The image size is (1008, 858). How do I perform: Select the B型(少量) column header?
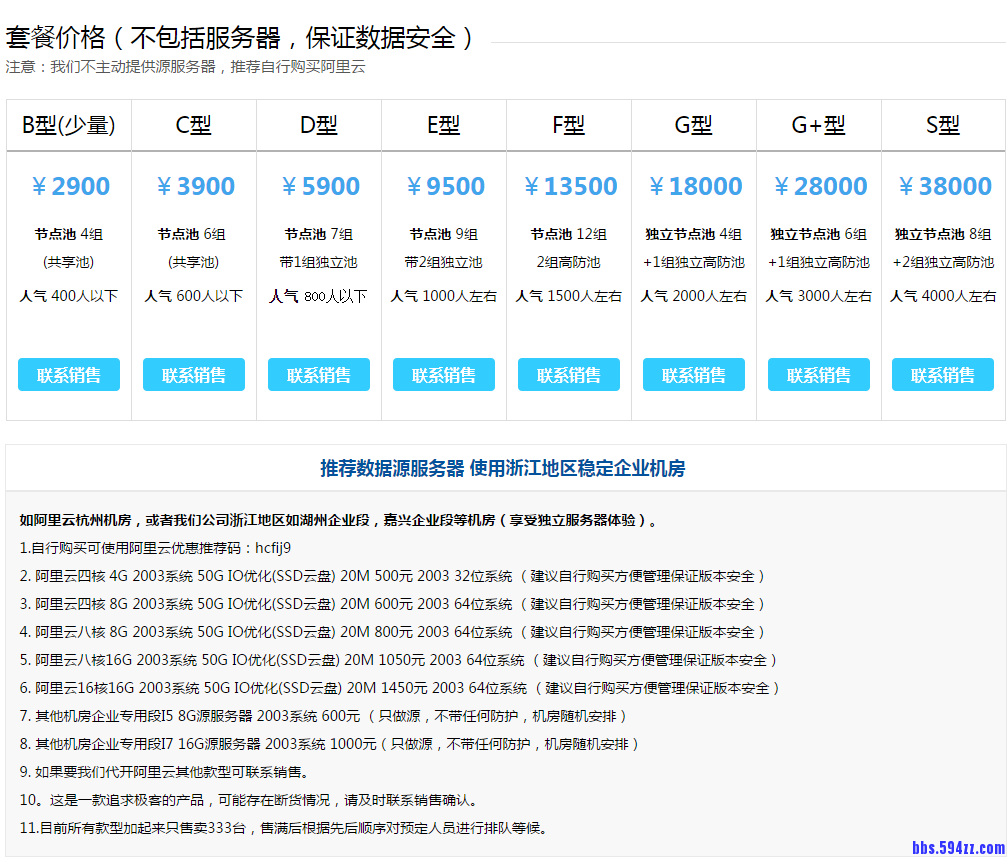(x=69, y=124)
